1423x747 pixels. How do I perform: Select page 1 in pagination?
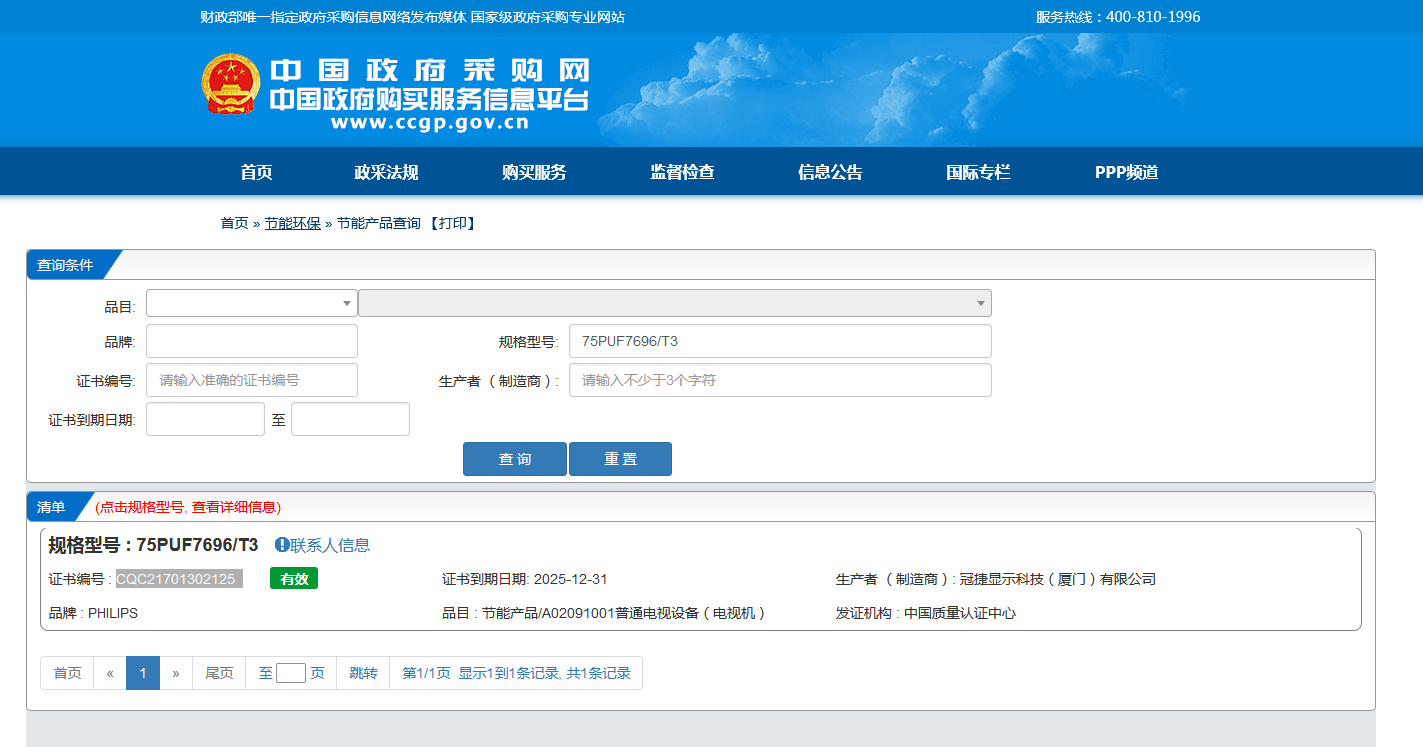pyautogui.click(x=143, y=673)
